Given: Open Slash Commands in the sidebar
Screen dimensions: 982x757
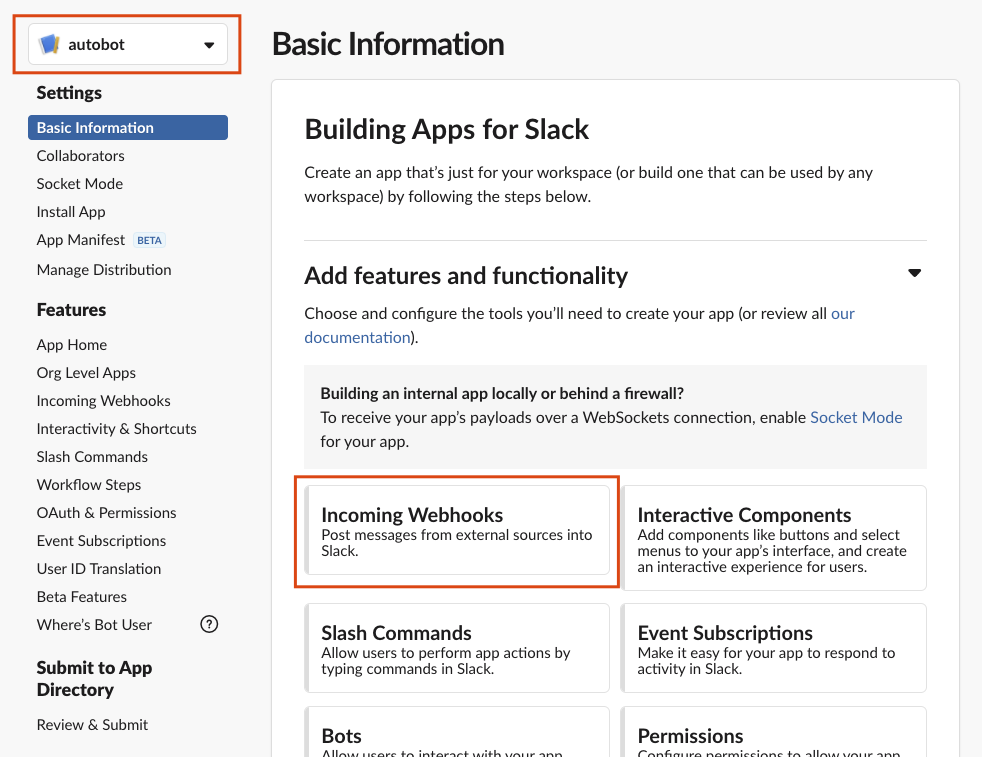Looking at the screenshot, I should click(92, 457).
